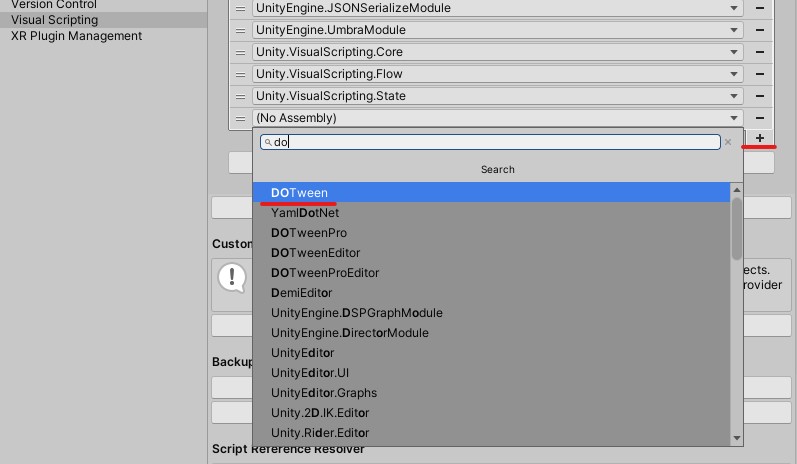797x464 pixels.
Task: Choose DOTweenPro assembly
Action: [492, 233]
